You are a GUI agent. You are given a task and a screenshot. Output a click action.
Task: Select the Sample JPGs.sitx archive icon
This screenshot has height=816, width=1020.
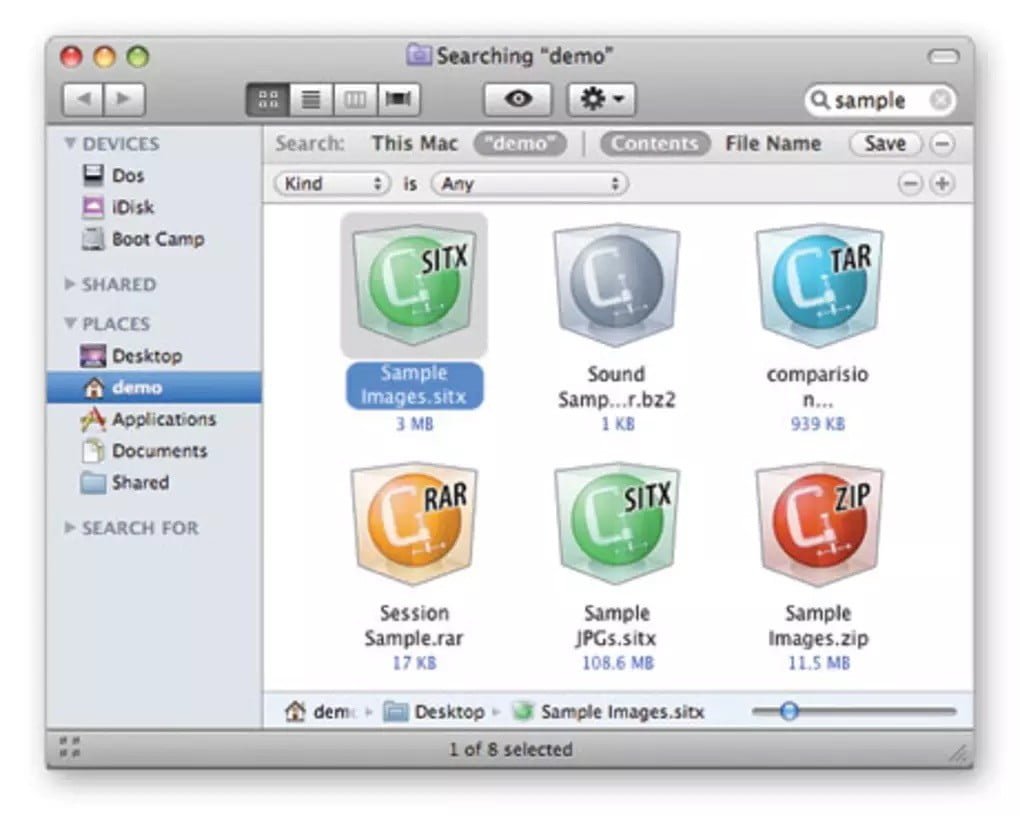click(616, 526)
